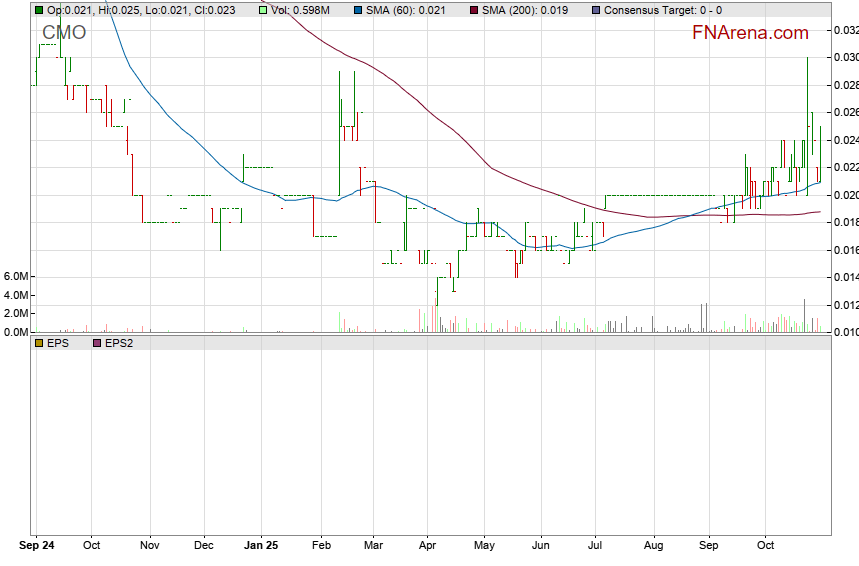
Task: Click the light green Vol legend square
Action: (x=263, y=10)
